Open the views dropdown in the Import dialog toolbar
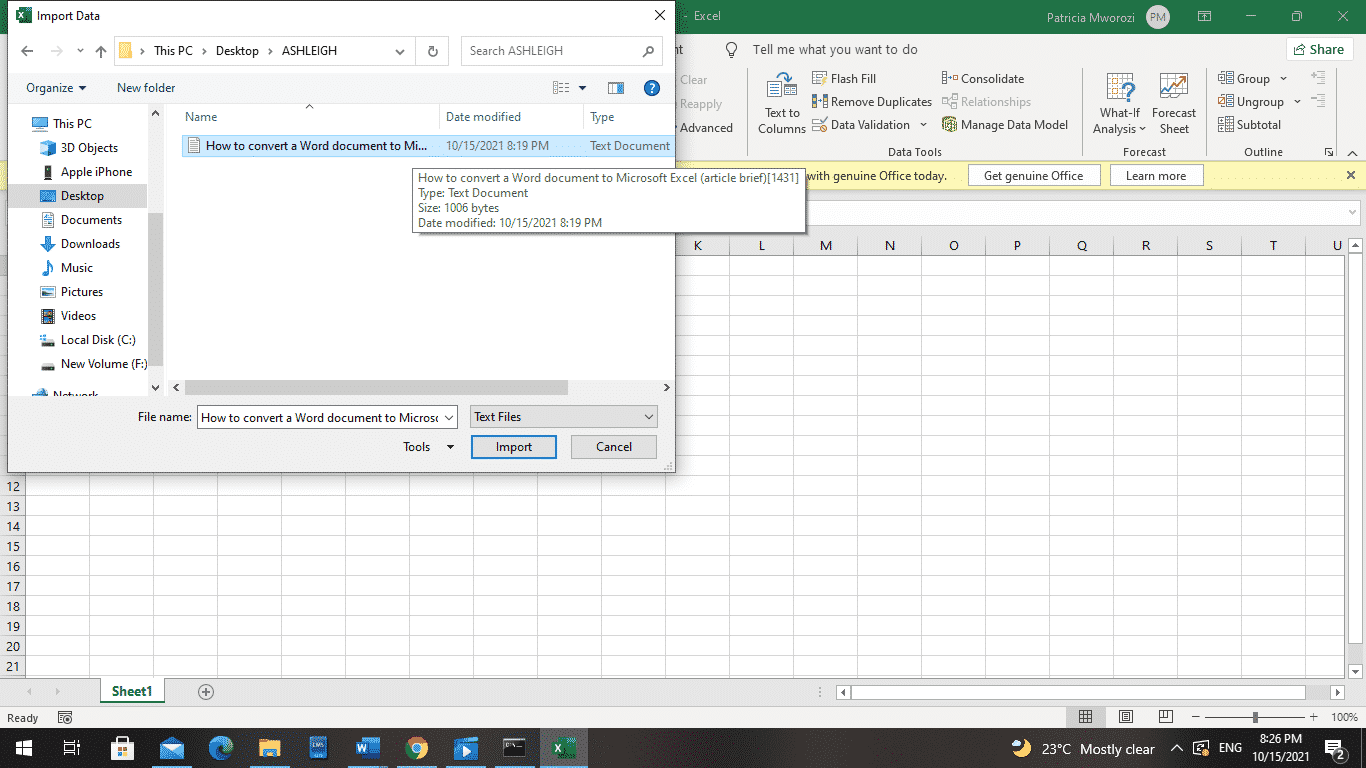Image resolution: width=1366 pixels, height=768 pixels. 582,88
